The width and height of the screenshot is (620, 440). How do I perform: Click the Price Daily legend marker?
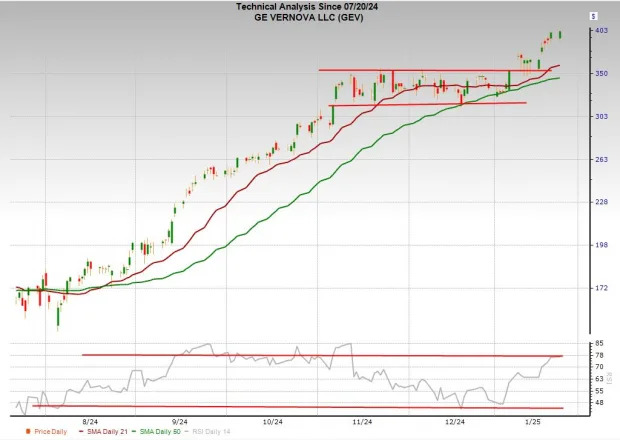pos(28,431)
